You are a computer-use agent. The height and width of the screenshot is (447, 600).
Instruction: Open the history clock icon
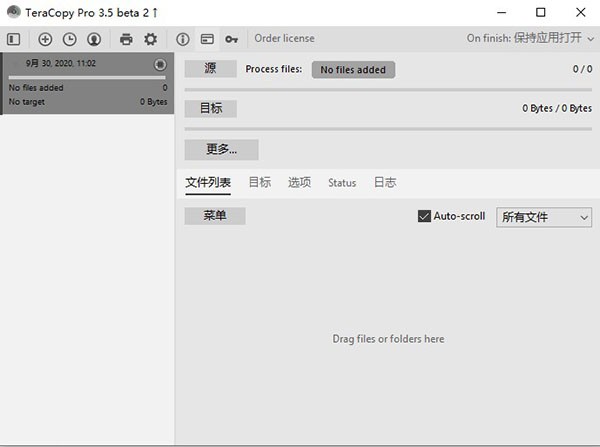pyautogui.click(x=69, y=39)
